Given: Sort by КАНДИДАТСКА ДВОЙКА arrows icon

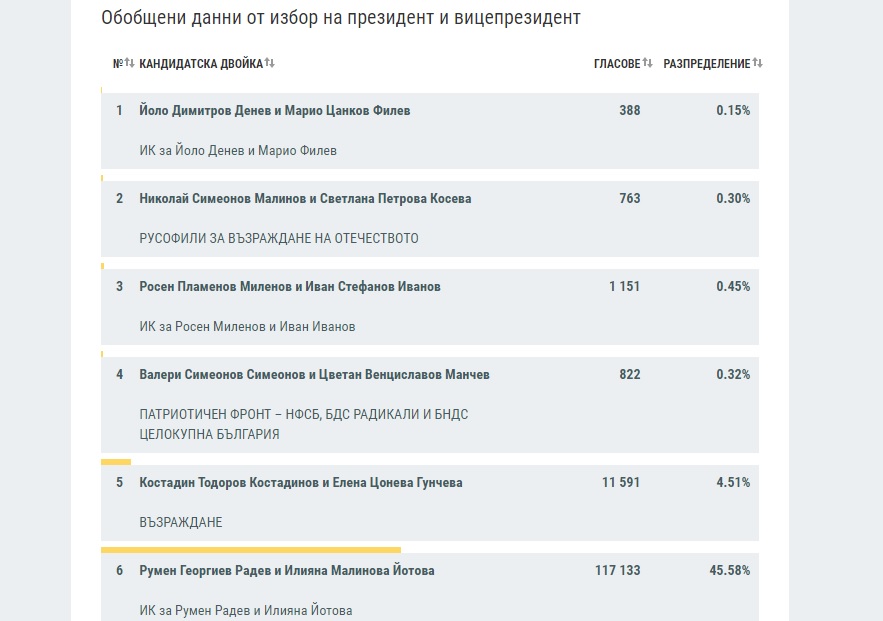Looking at the screenshot, I should 269,62.
